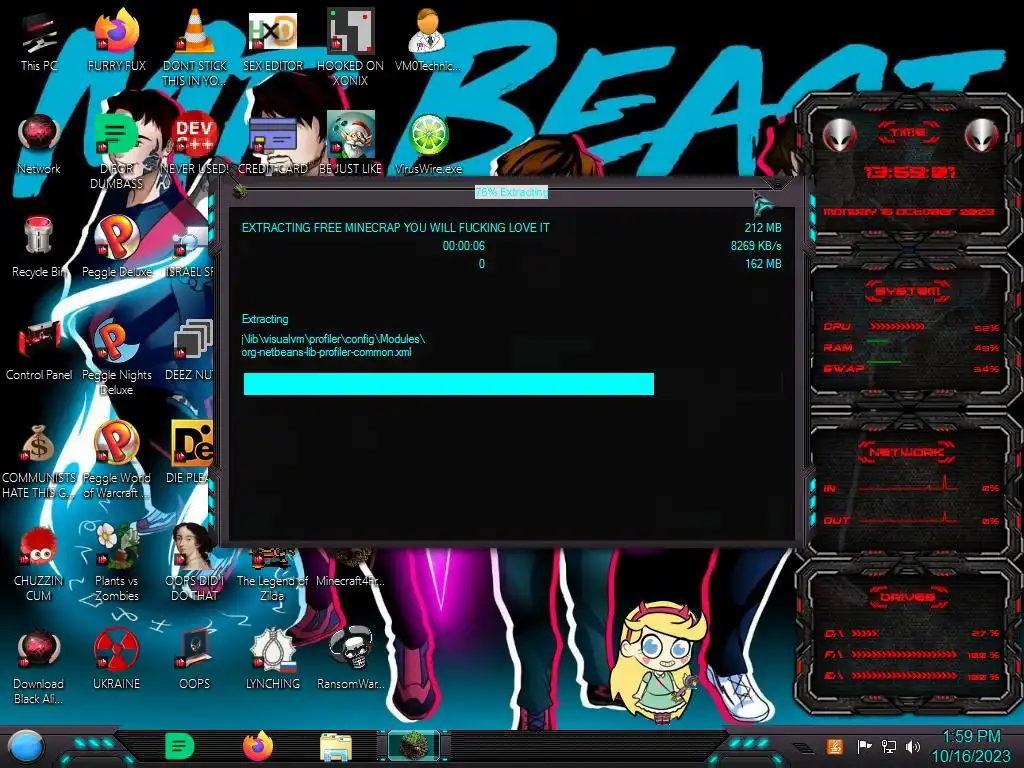Open the green chat app on the taskbar

coord(180,746)
